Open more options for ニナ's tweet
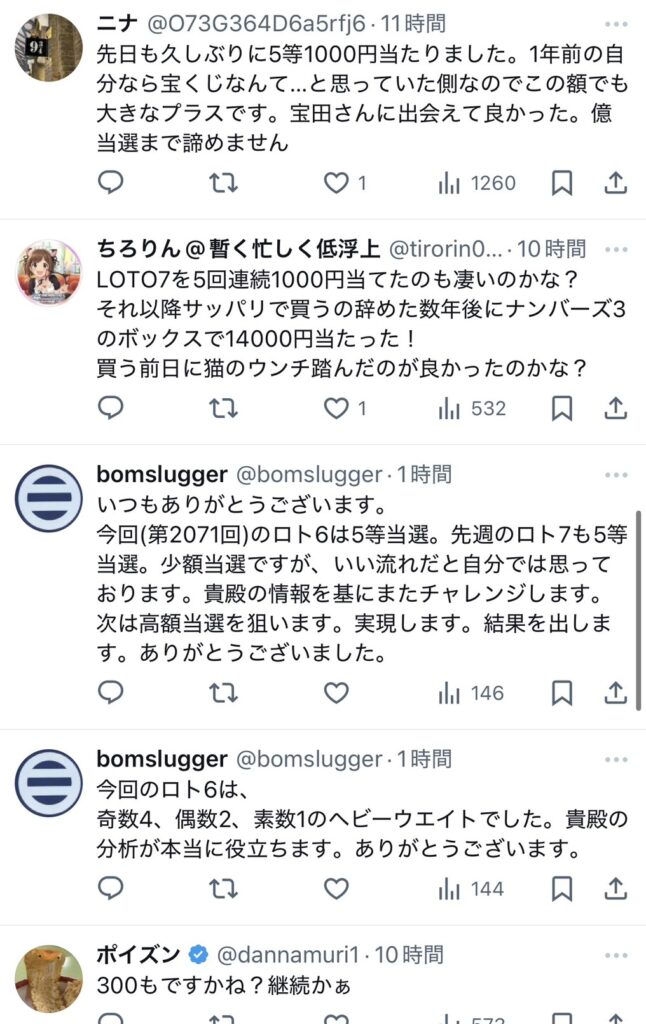 click(x=616, y=23)
